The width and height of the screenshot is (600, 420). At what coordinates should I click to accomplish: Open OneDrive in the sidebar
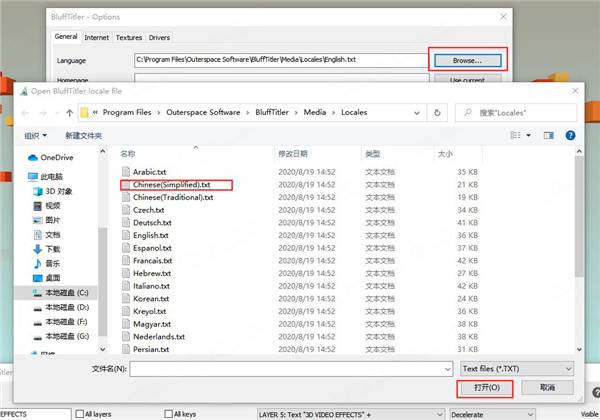coord(51,158)
